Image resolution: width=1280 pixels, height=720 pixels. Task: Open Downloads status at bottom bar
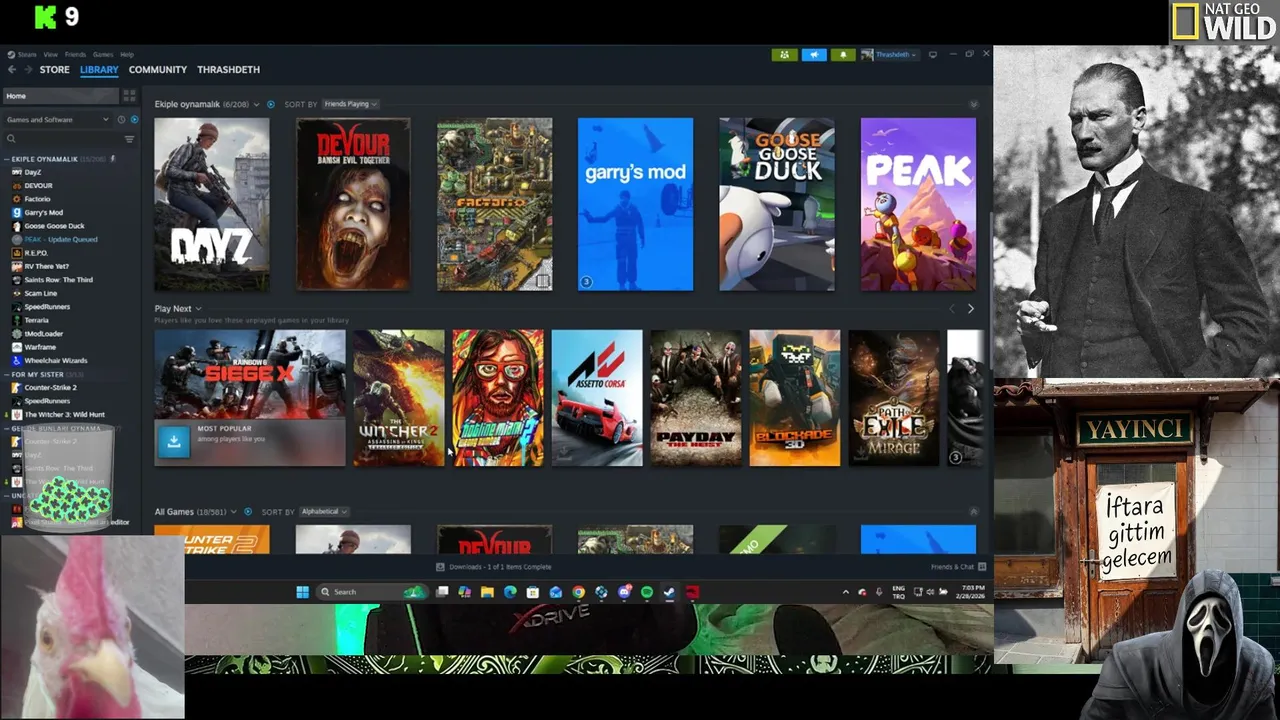(494, 567)
